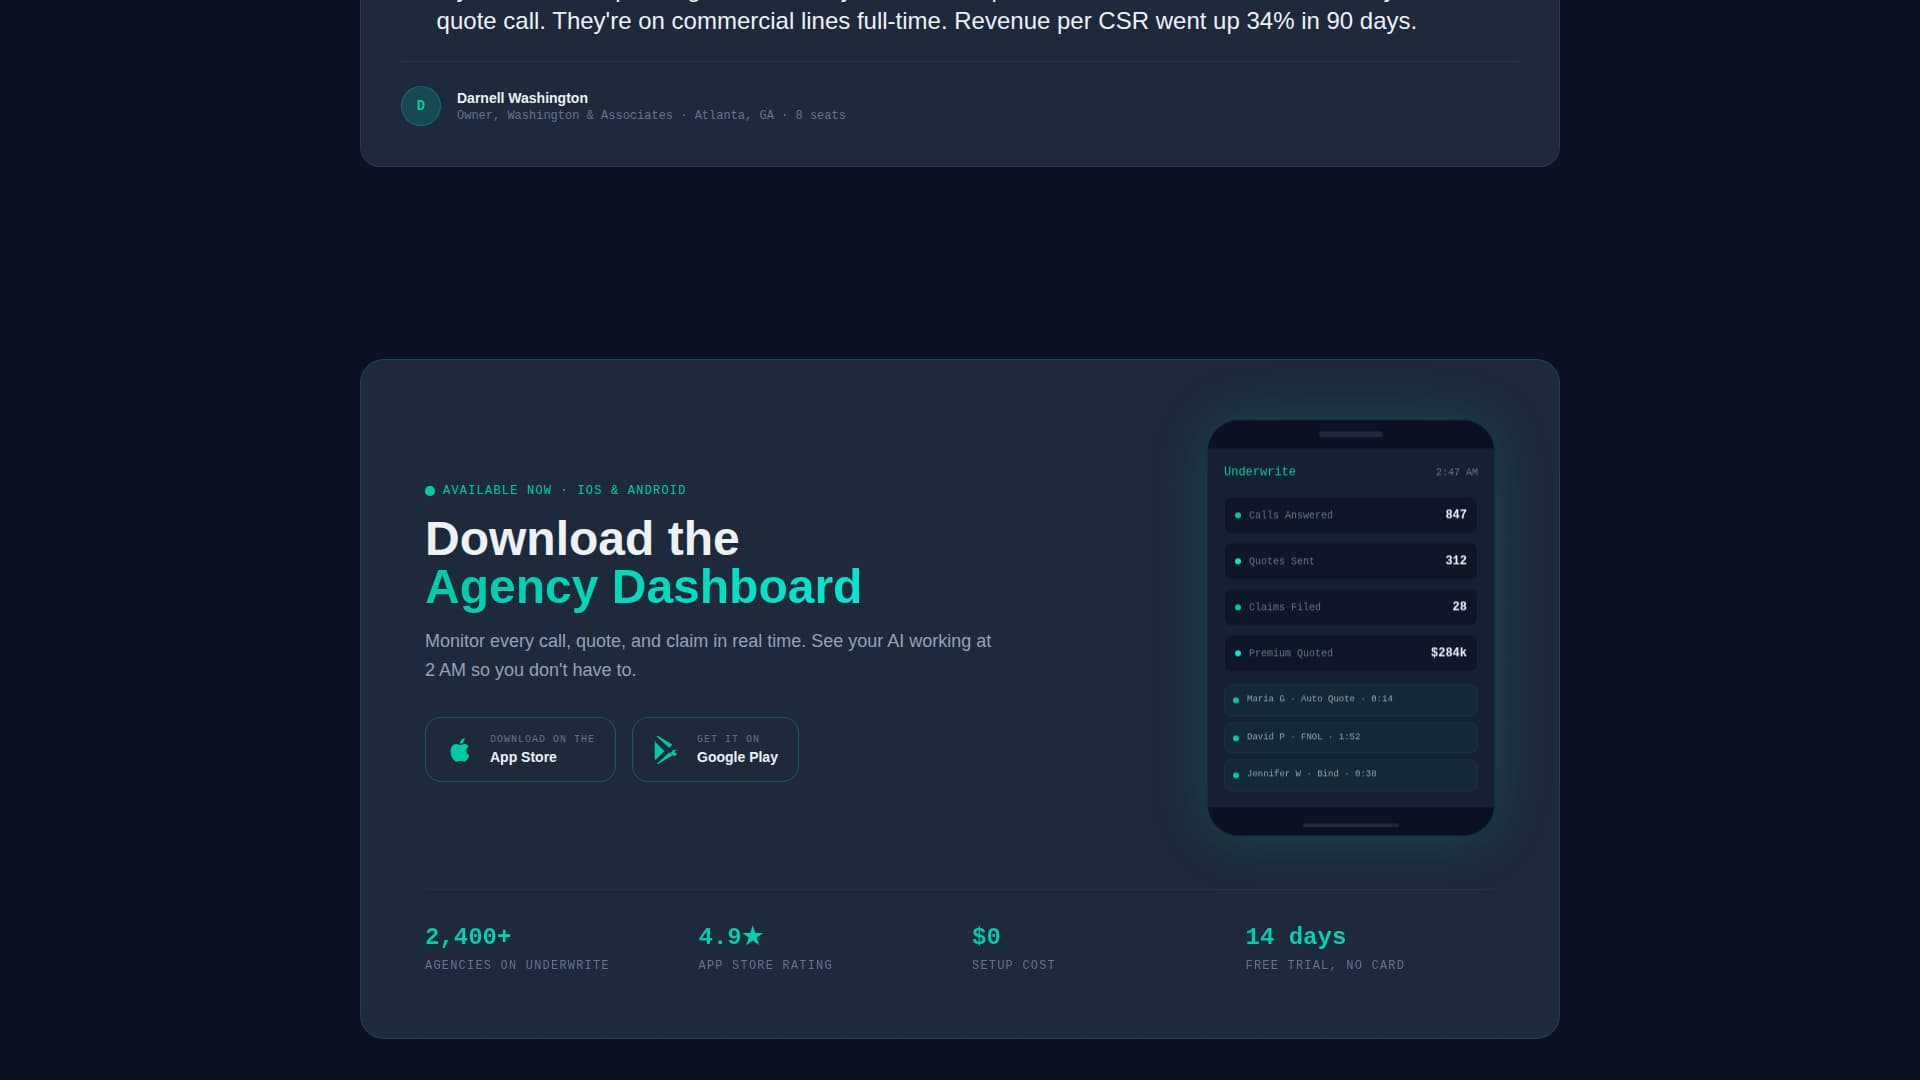Click the Claims Filed 28 row
The image size is (1920, 1080).
[x=1351, y=607]
